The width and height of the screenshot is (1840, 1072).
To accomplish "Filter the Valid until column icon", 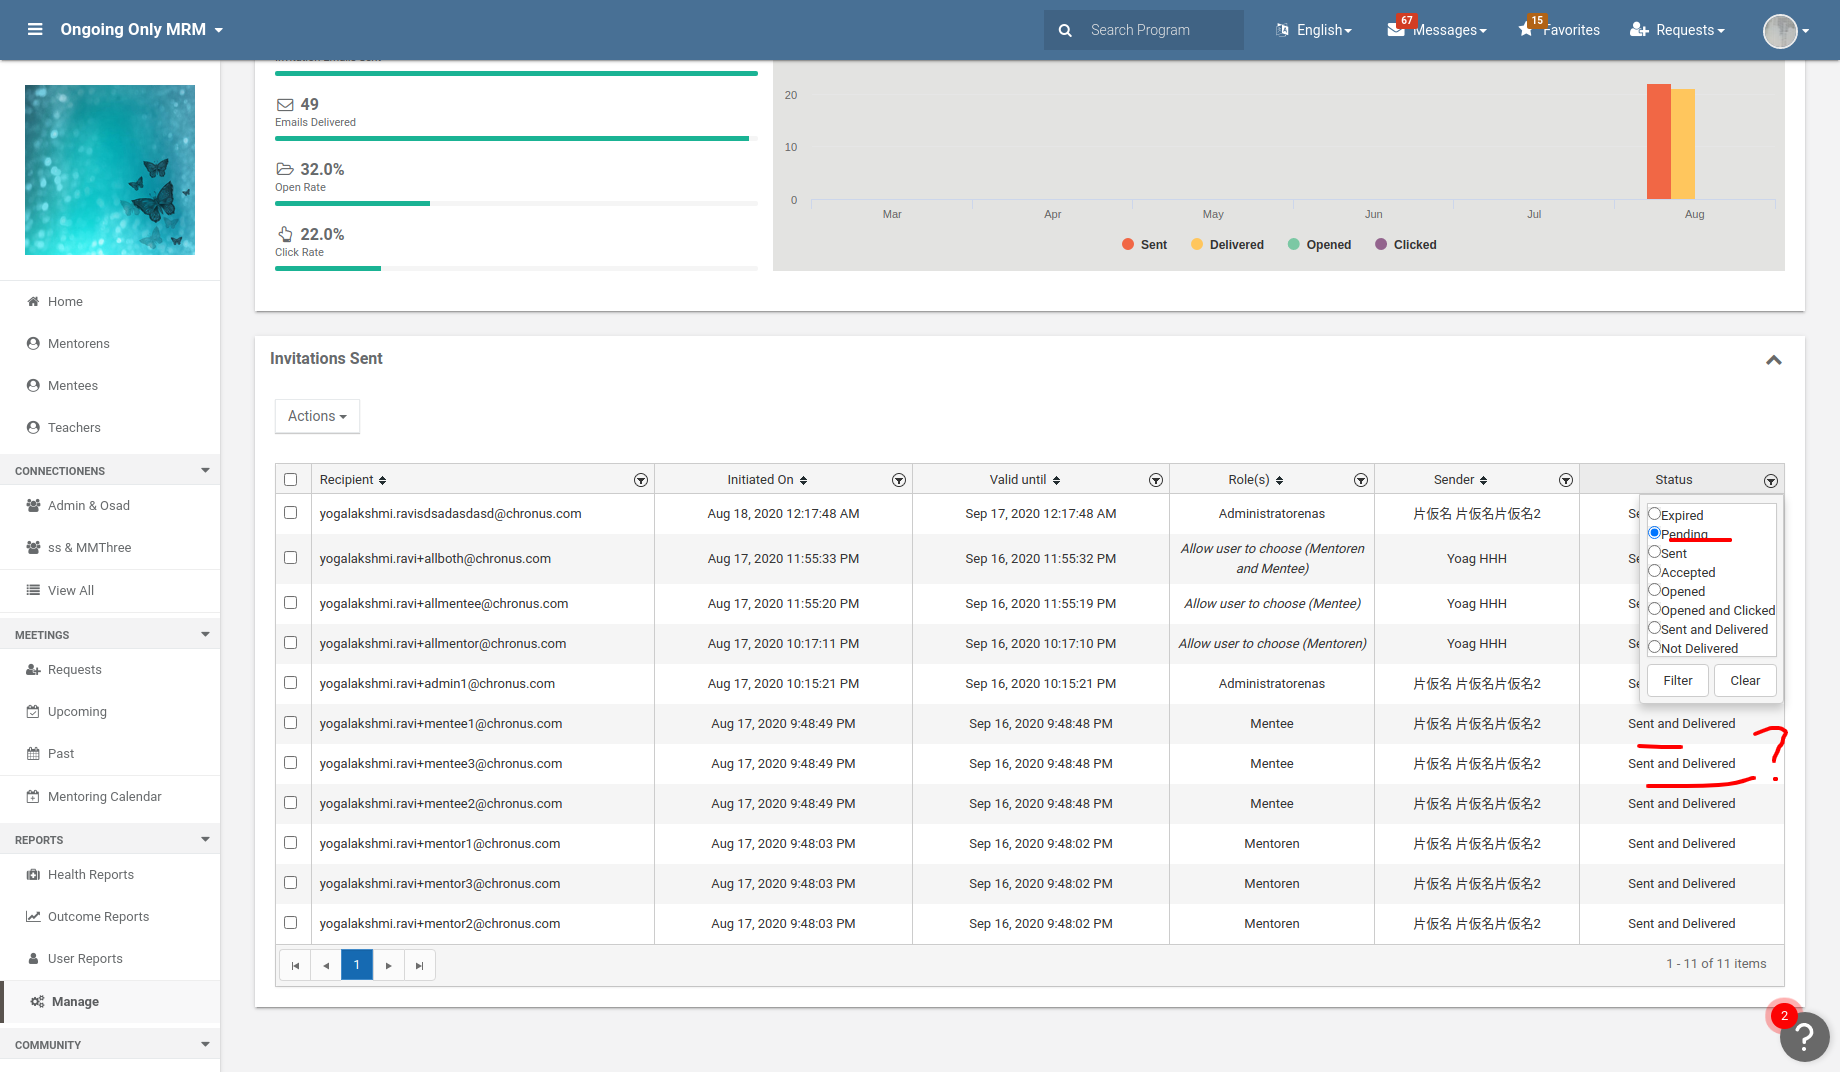I will tap(1155, 481).
